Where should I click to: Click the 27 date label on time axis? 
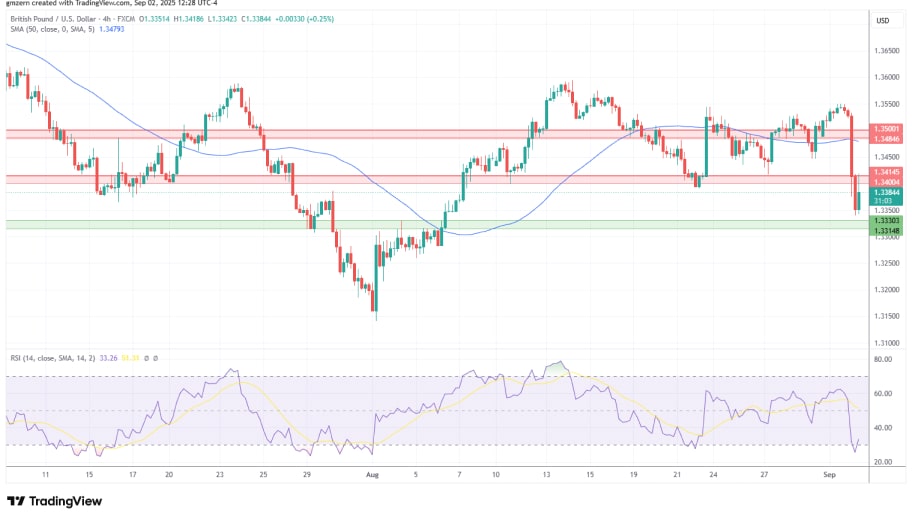point(764,475)
